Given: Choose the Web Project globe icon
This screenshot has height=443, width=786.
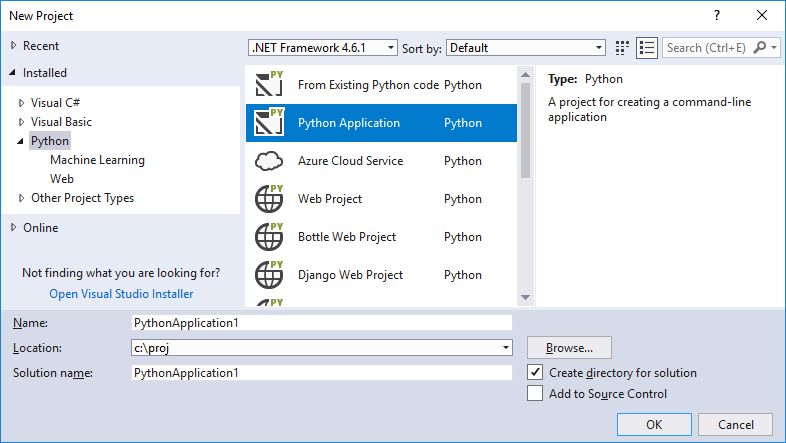Looking at the screenshot, I should click(x=269, y=199).
